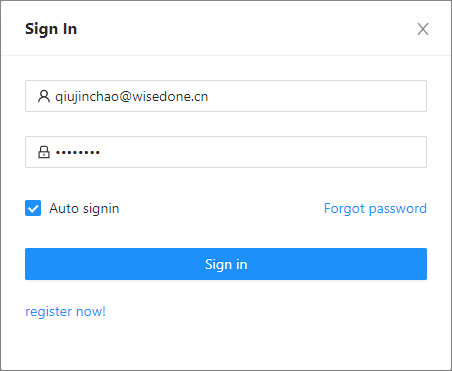Click the Sign In dialog title

point(51,29)
